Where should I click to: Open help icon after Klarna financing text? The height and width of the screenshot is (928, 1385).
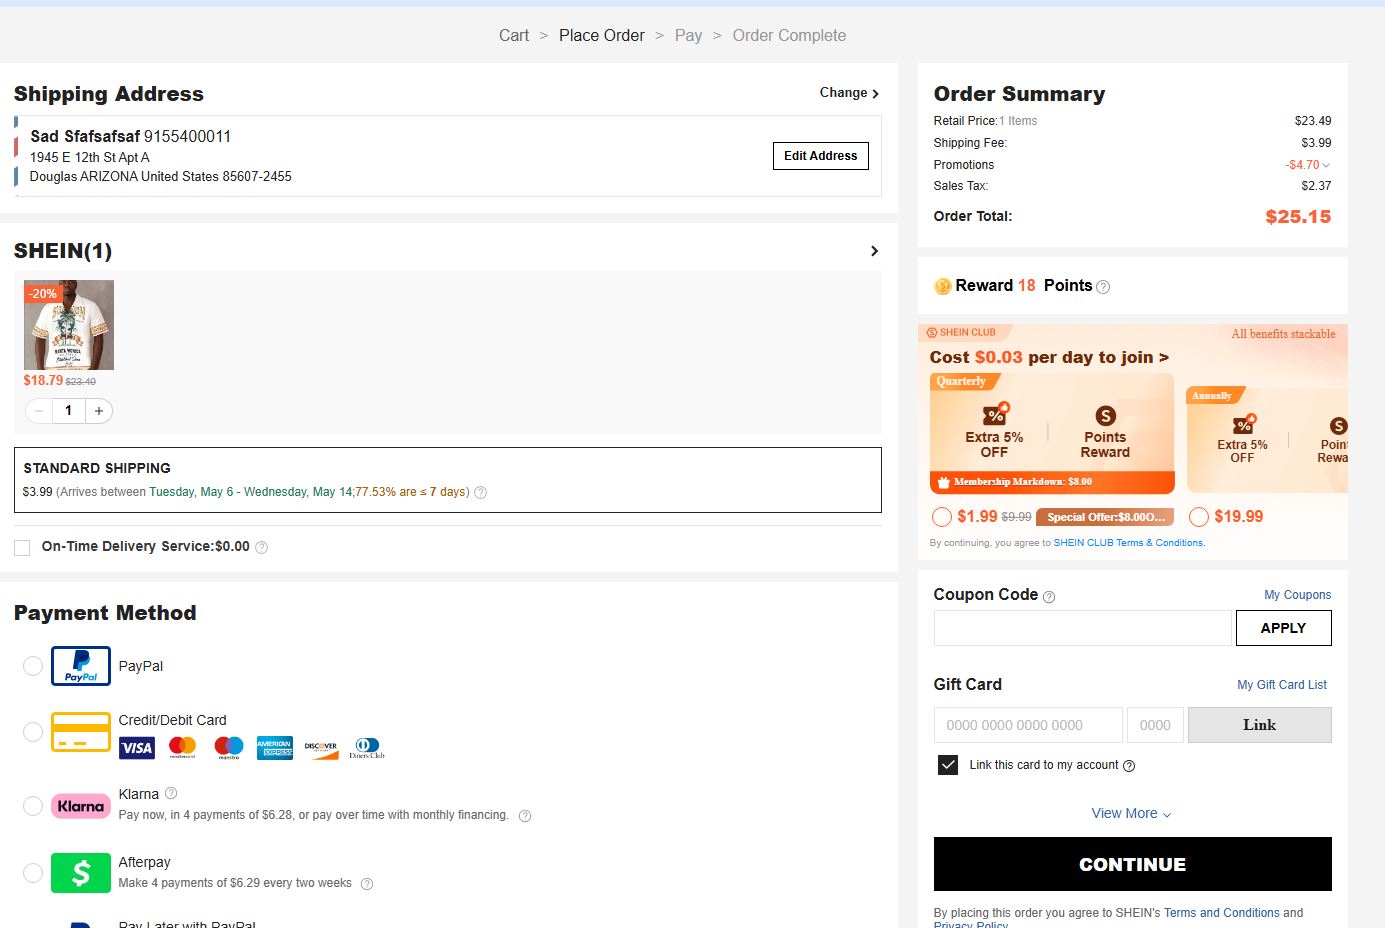(525, 816)
